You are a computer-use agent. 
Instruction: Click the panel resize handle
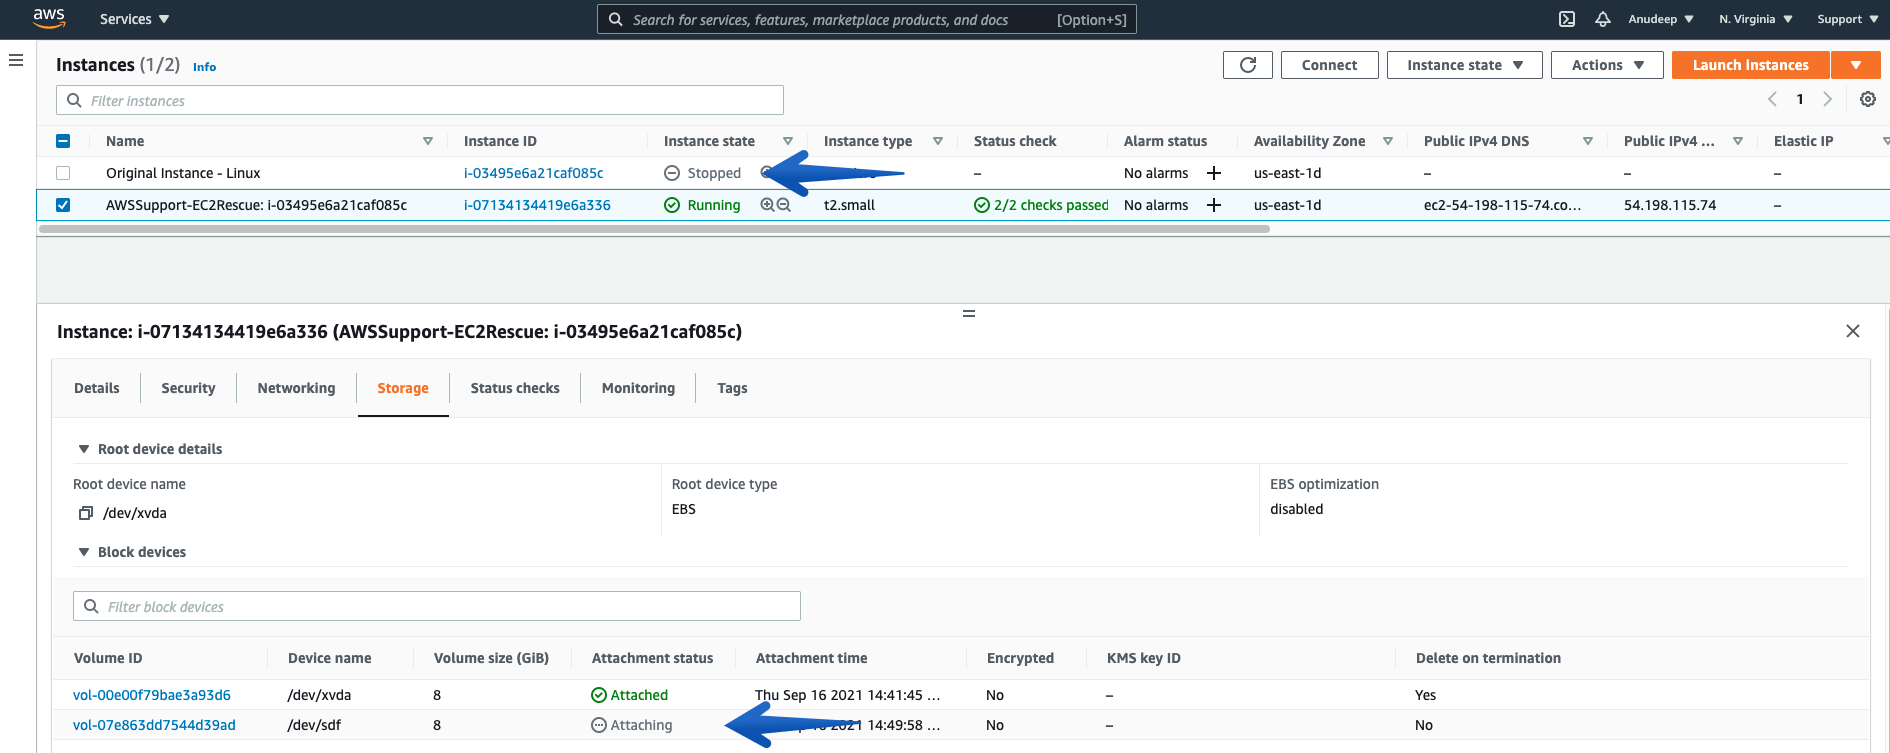coord(968,313)
